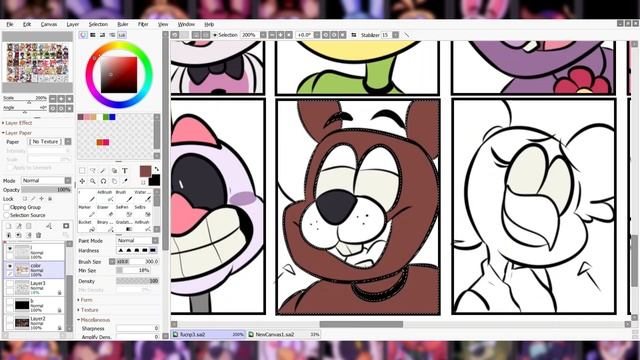Viewport: 640px width, 360px height.
Task: Open the zoom percentage dropdown in toolbar
Action: [263, 35]
